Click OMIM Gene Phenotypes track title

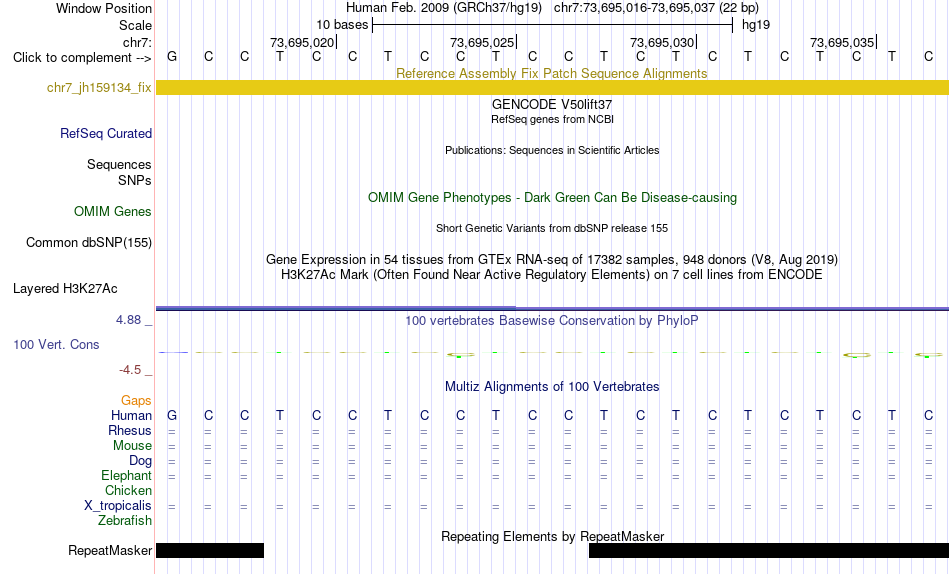[553, 198]
